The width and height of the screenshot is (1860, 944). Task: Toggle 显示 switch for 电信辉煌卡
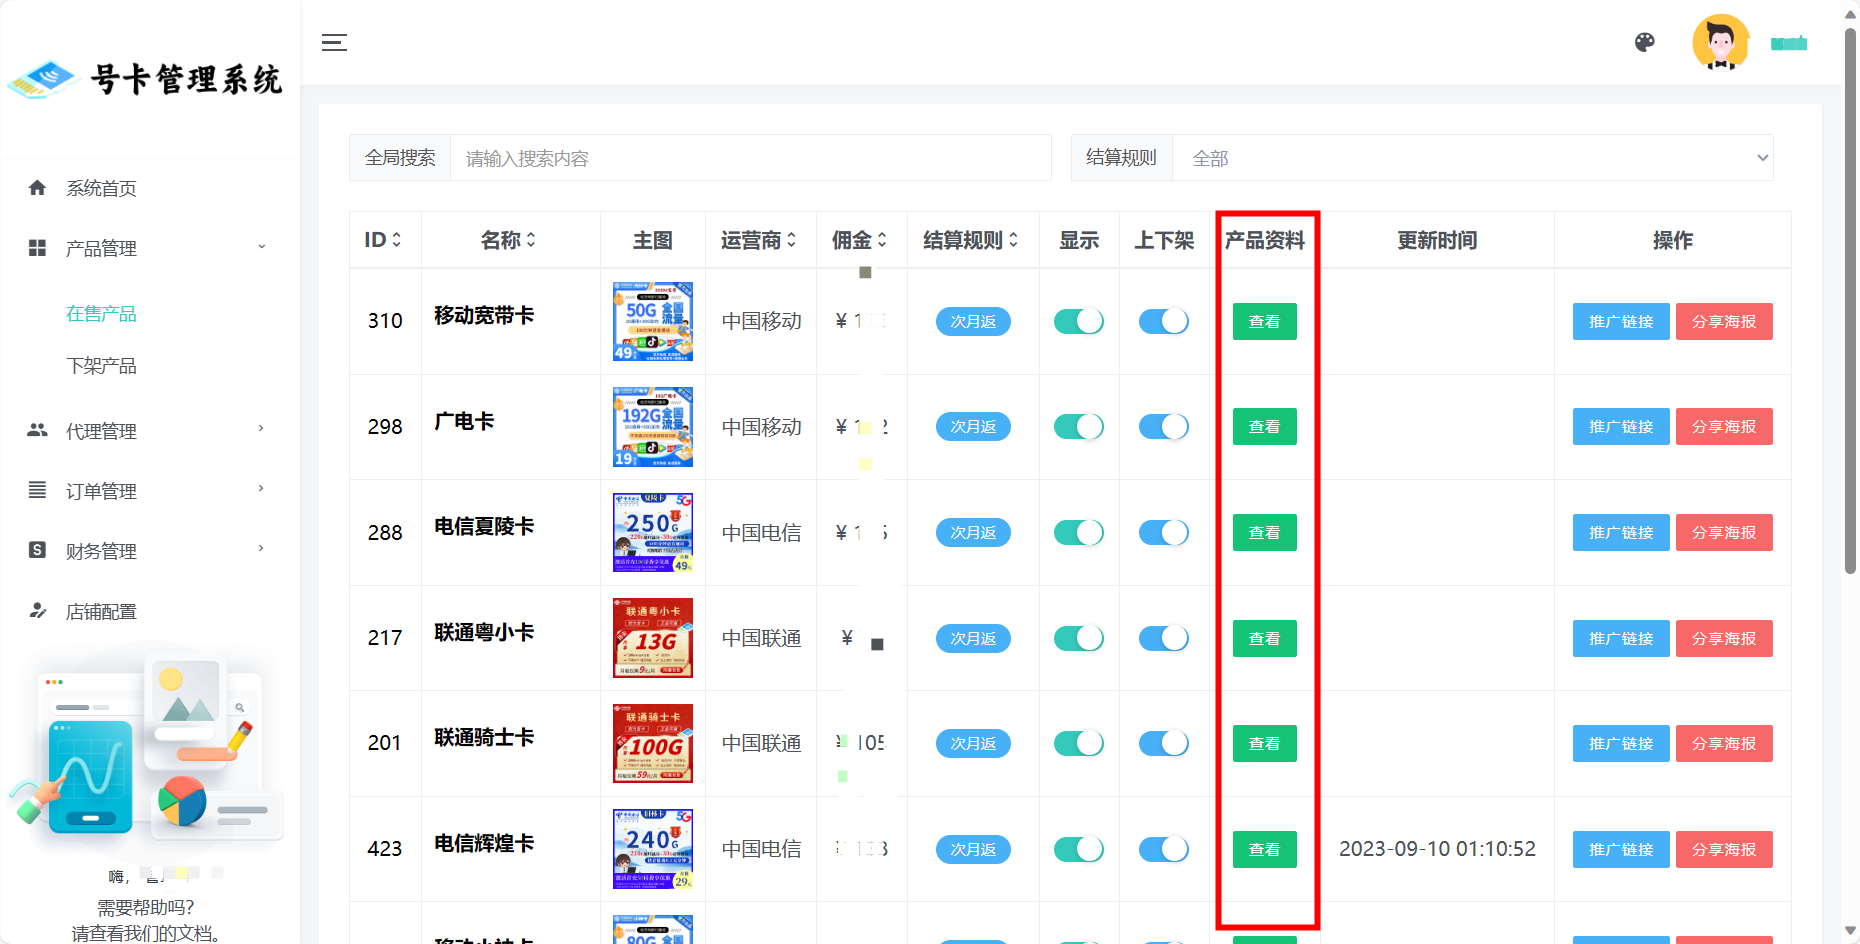coord(1079,849)
